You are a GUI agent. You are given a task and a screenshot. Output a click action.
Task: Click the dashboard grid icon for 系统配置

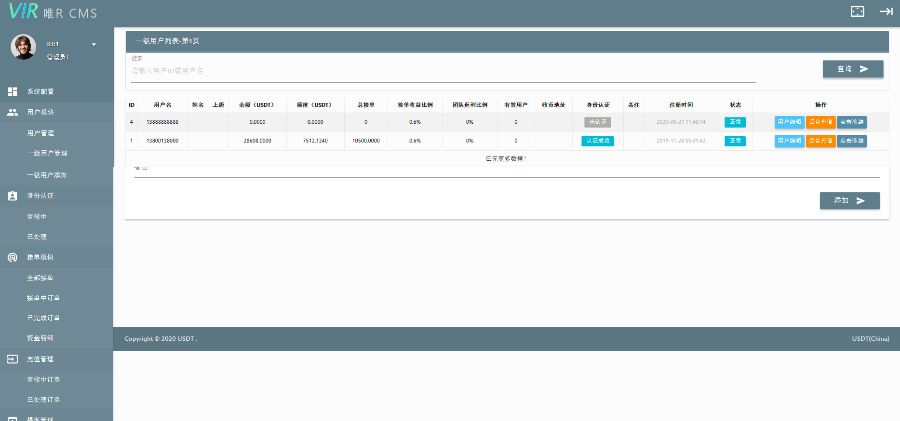pos(12,91)
